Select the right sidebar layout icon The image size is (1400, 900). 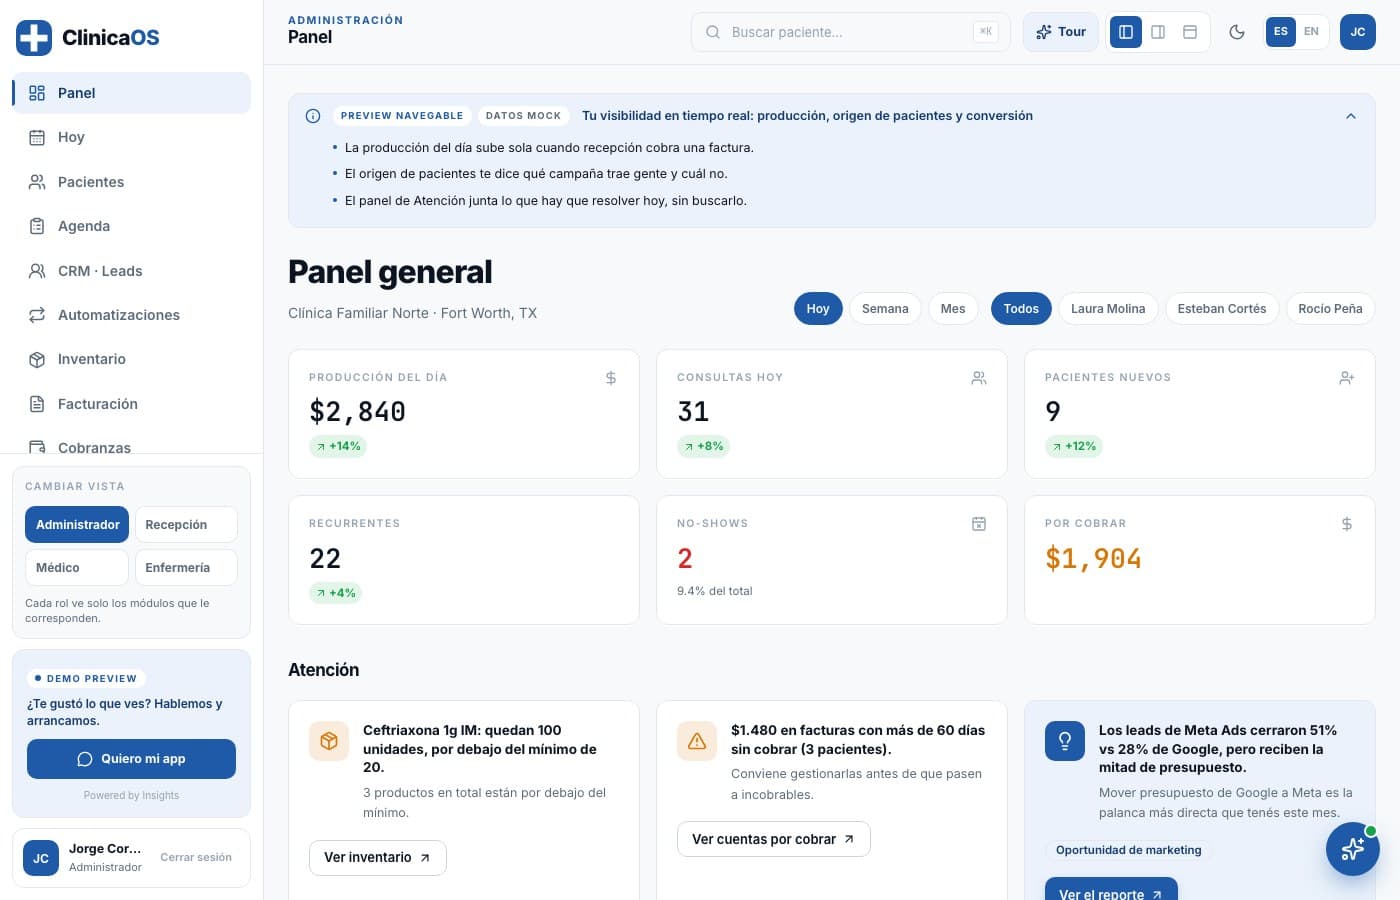click(x=1158, y=32)
